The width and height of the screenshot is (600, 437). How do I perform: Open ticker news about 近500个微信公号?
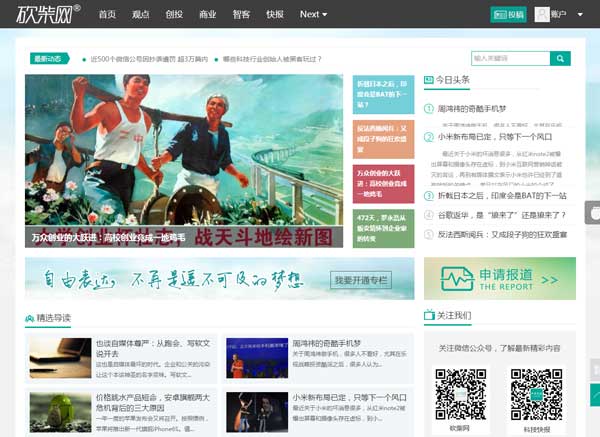149,59
